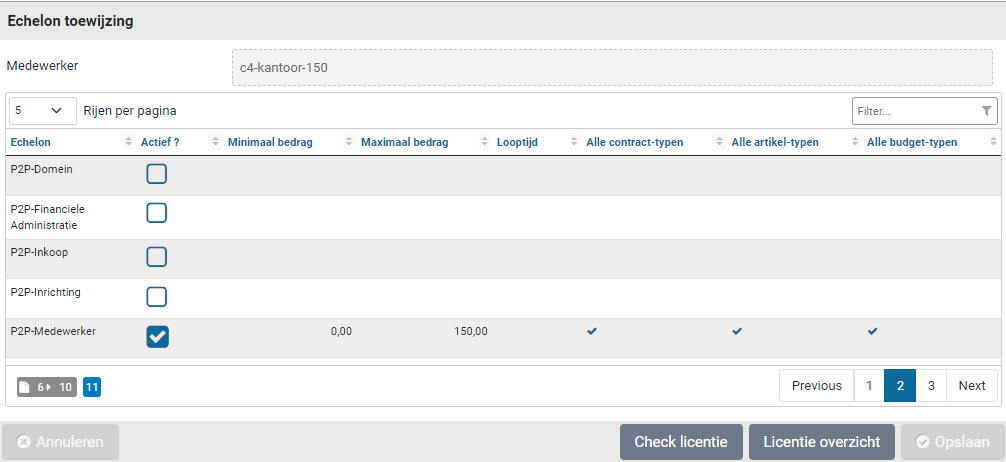Go to page 3
This screenshot has width=1006, height=462.
pyautogui.click(x=931, y=386)
